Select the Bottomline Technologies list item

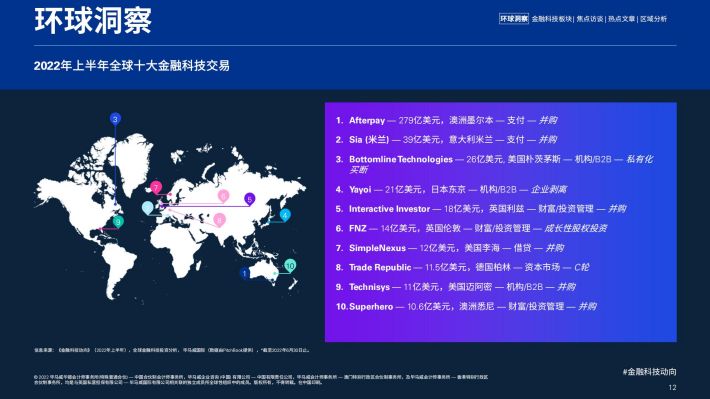coord(494,164)
